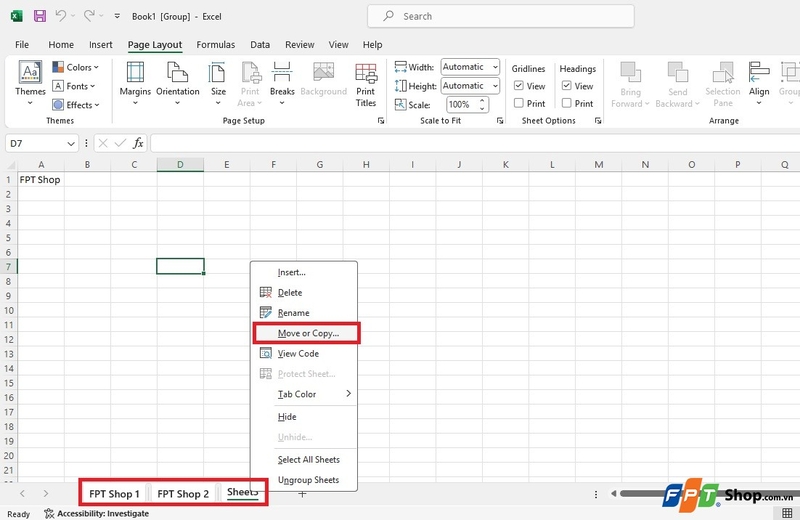Screen dimensions: 800x520
Task: Choose Insert from context menu
Action: click(x=305, y=273)
